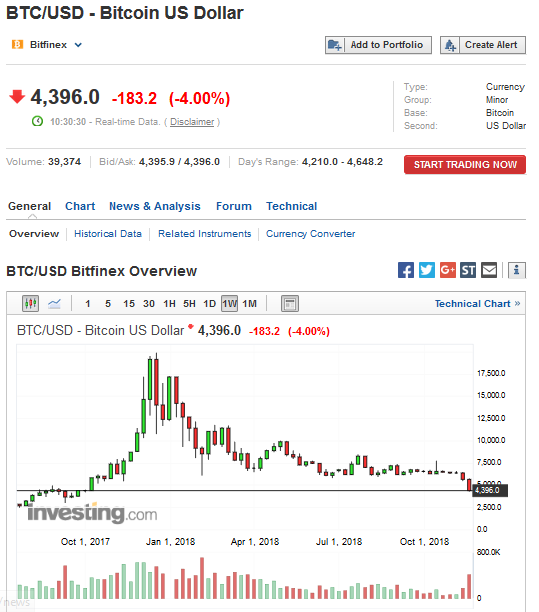
Task: Share via Google Plus icon
Action: [448, 270]
